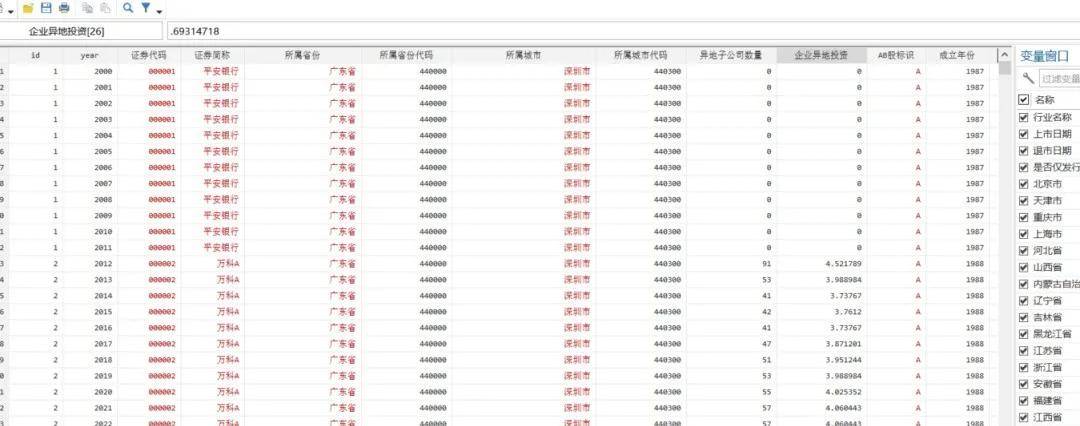Click the 3.951244 cell in the 2018 row

coord(821,360)
